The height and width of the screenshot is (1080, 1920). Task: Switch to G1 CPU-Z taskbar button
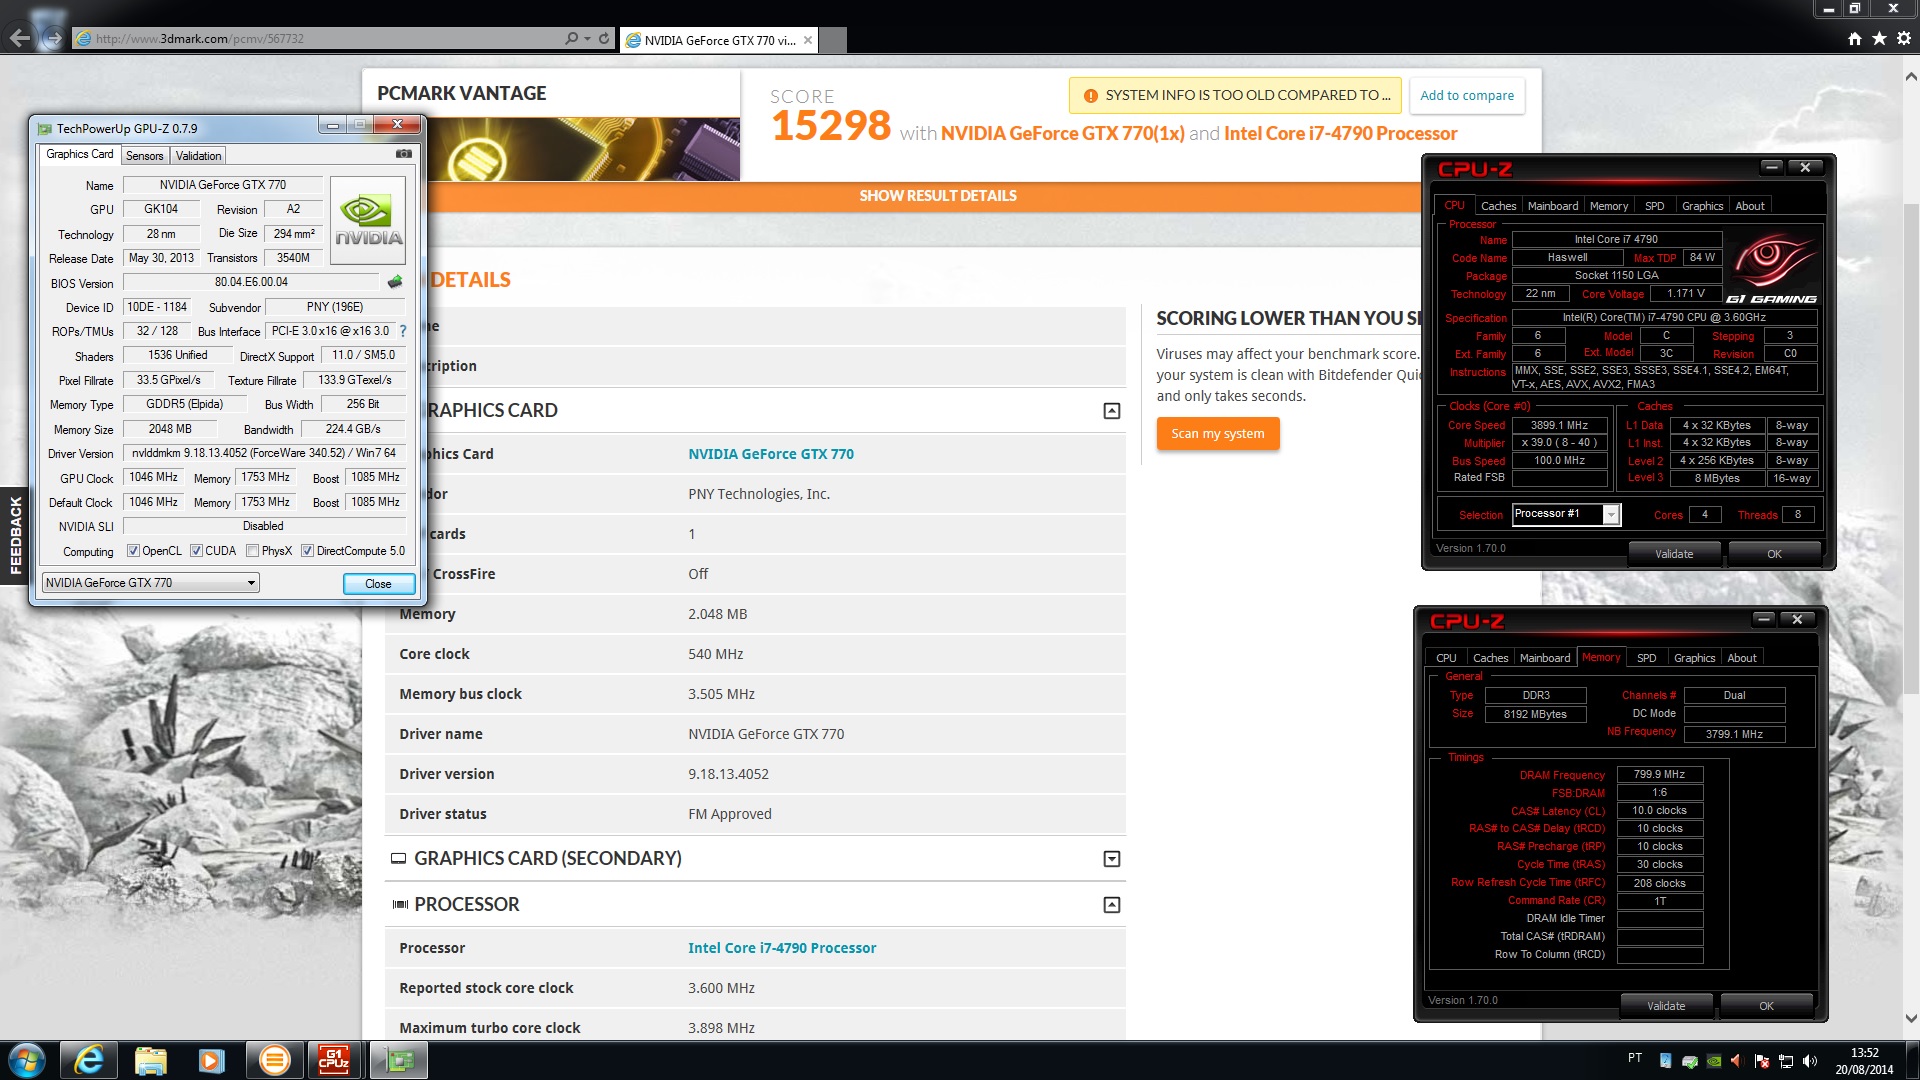tap(334, 1060)
